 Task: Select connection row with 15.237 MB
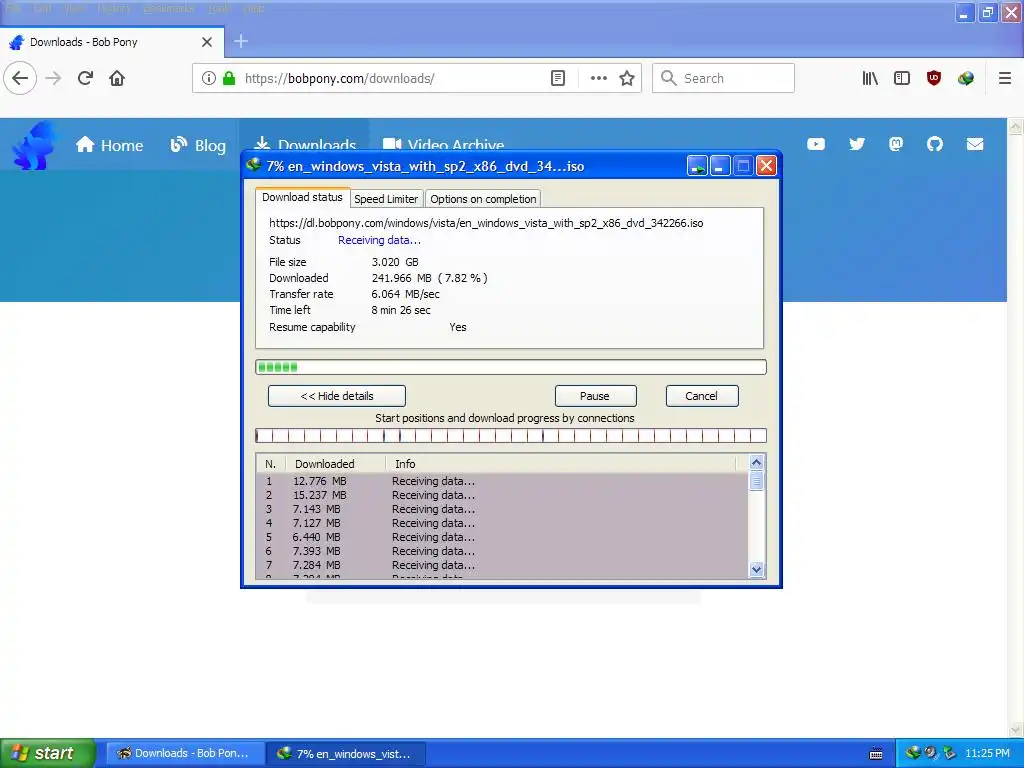pos(502,495)
